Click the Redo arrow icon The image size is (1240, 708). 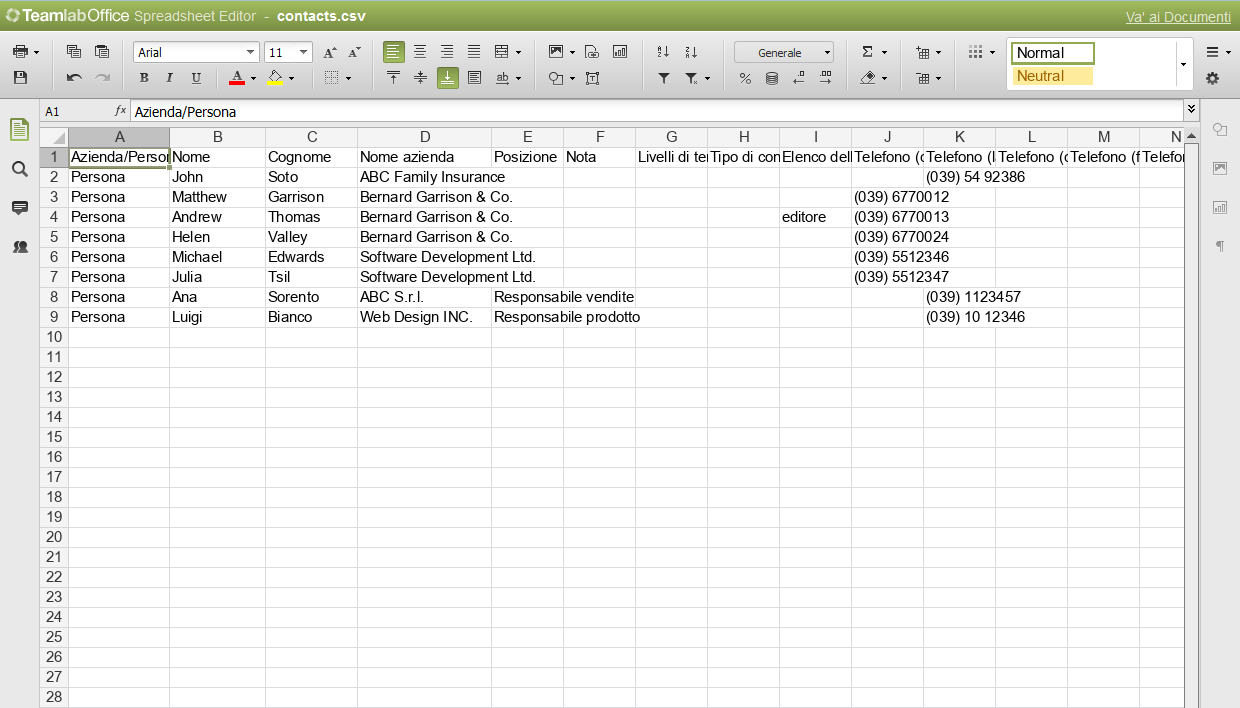[x=102, y=78]
